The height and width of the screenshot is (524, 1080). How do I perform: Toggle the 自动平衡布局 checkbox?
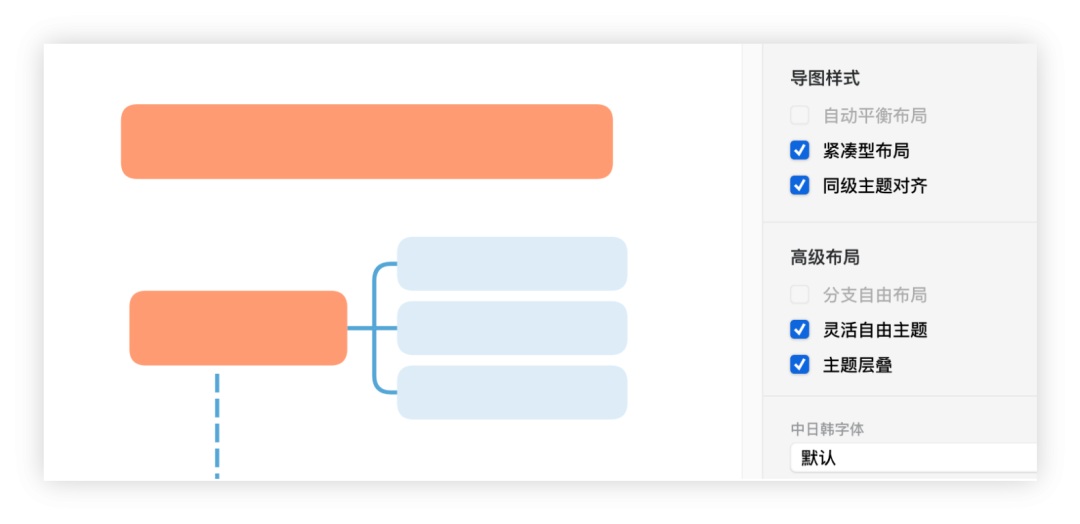pos(799,115)
